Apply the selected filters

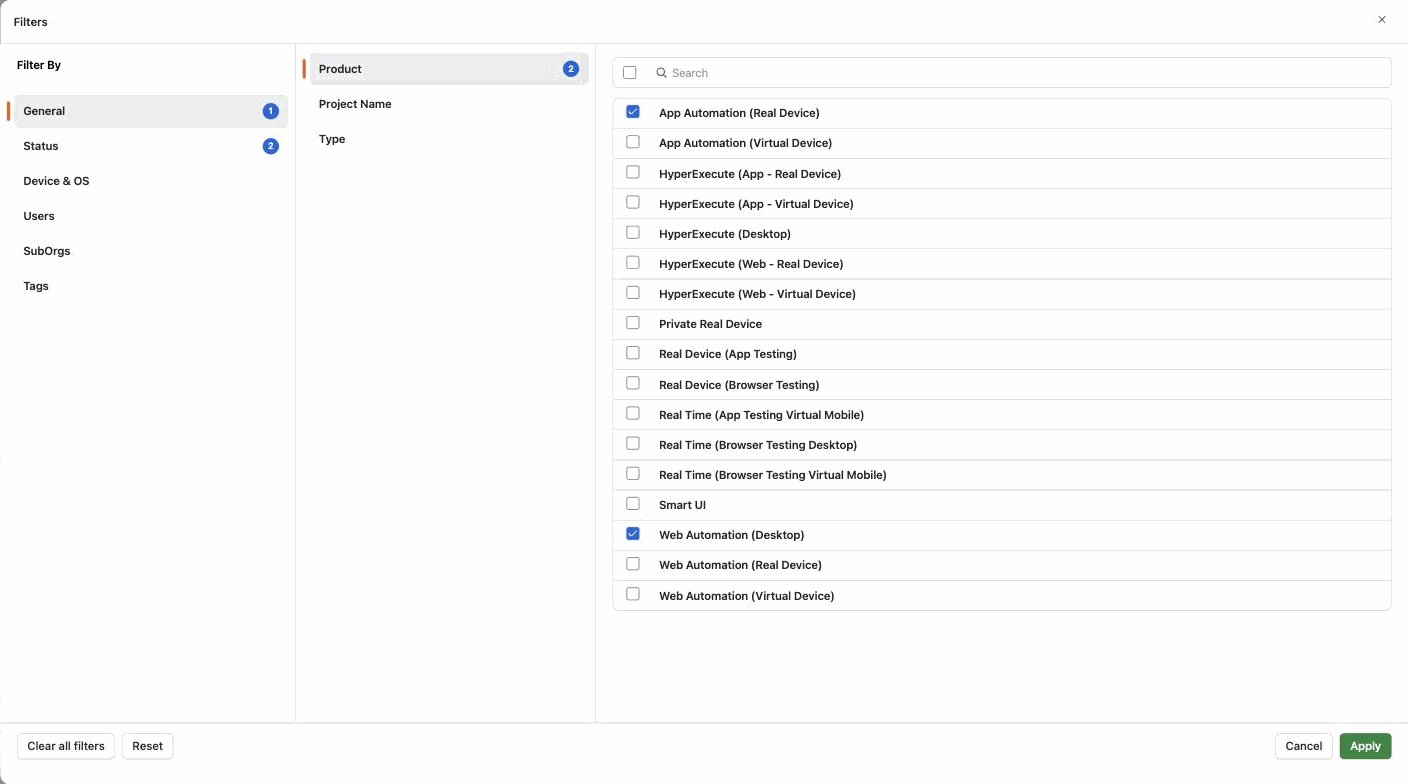click(x=1365, y=746)
